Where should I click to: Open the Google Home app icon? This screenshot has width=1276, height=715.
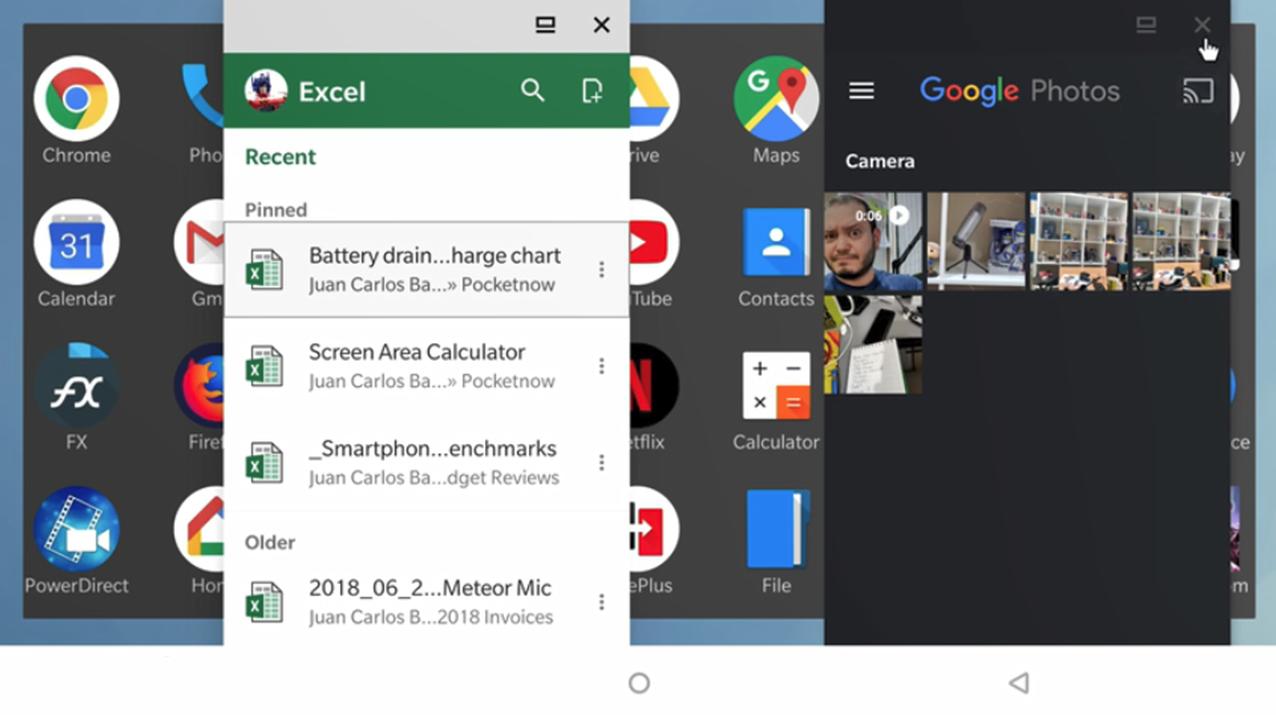(x=200, y=529)
